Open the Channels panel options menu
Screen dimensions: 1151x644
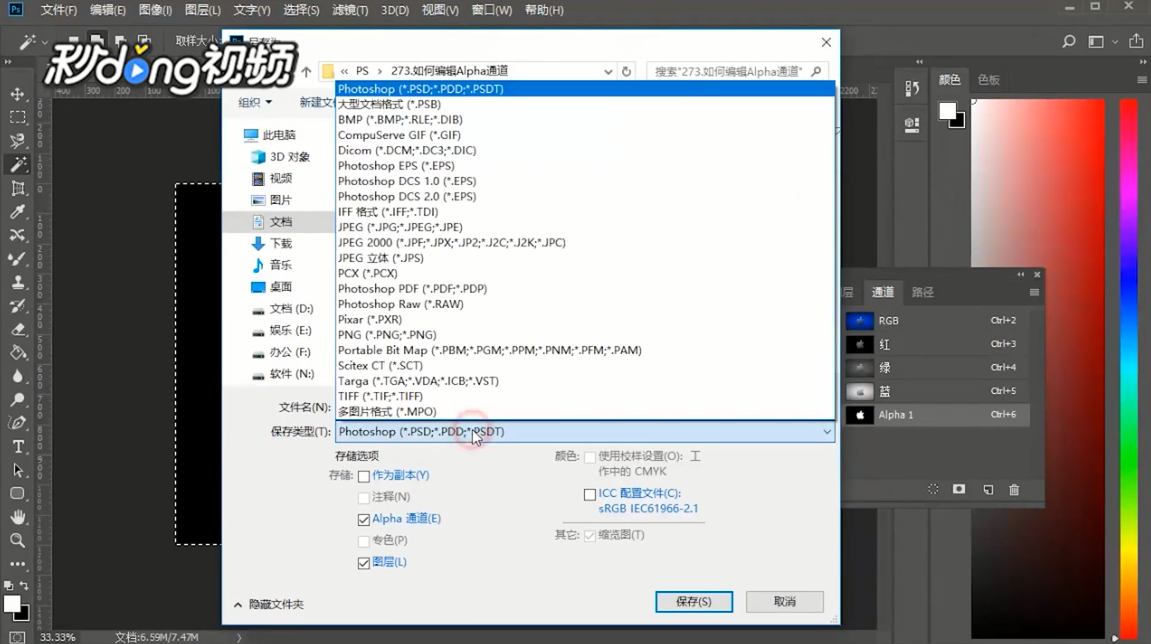pyautogui.click(x=1034, y=292)
